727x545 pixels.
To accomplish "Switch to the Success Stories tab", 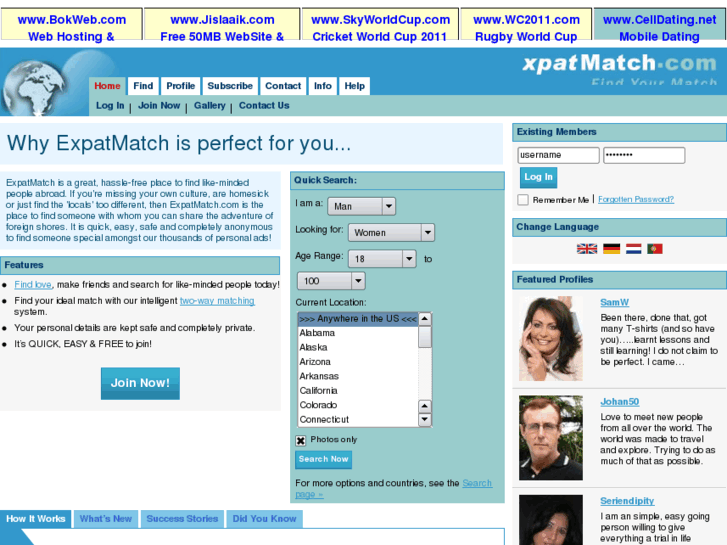I will (182, 519).
